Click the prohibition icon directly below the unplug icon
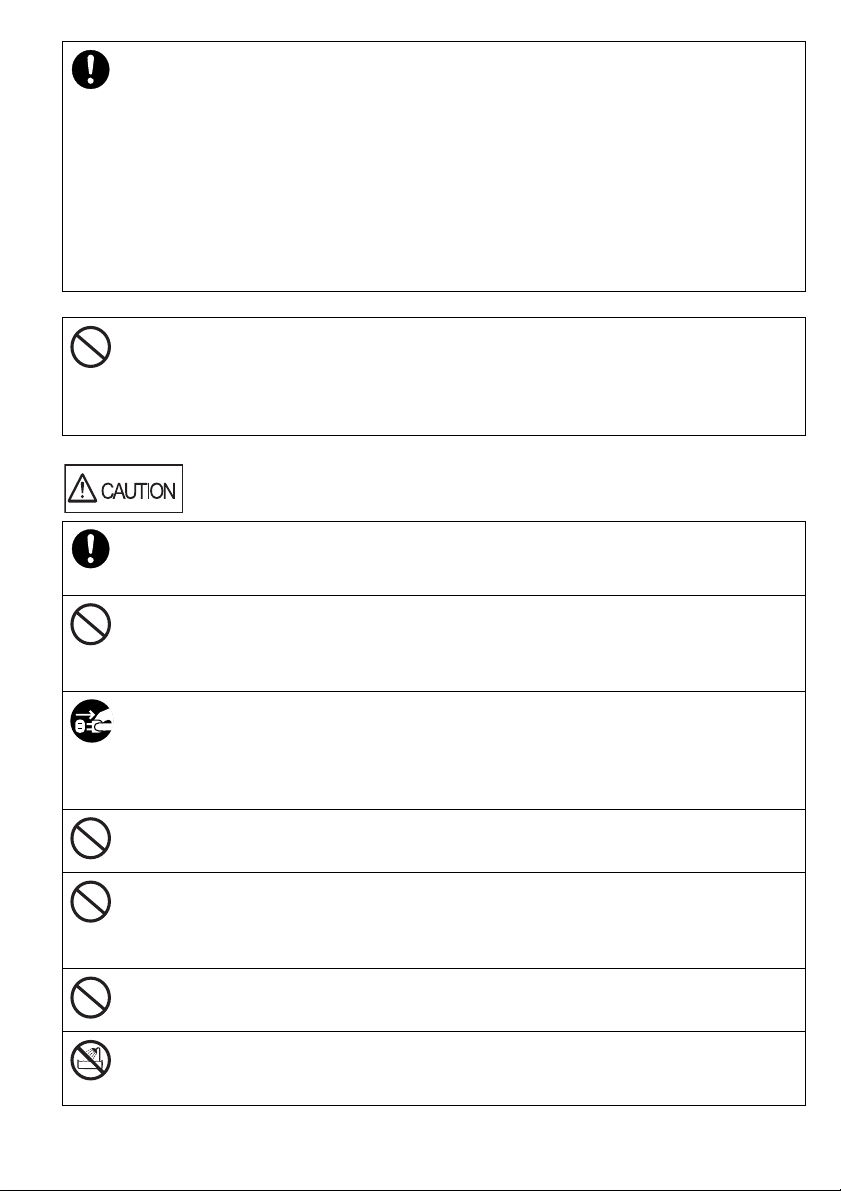 (91, 840)
